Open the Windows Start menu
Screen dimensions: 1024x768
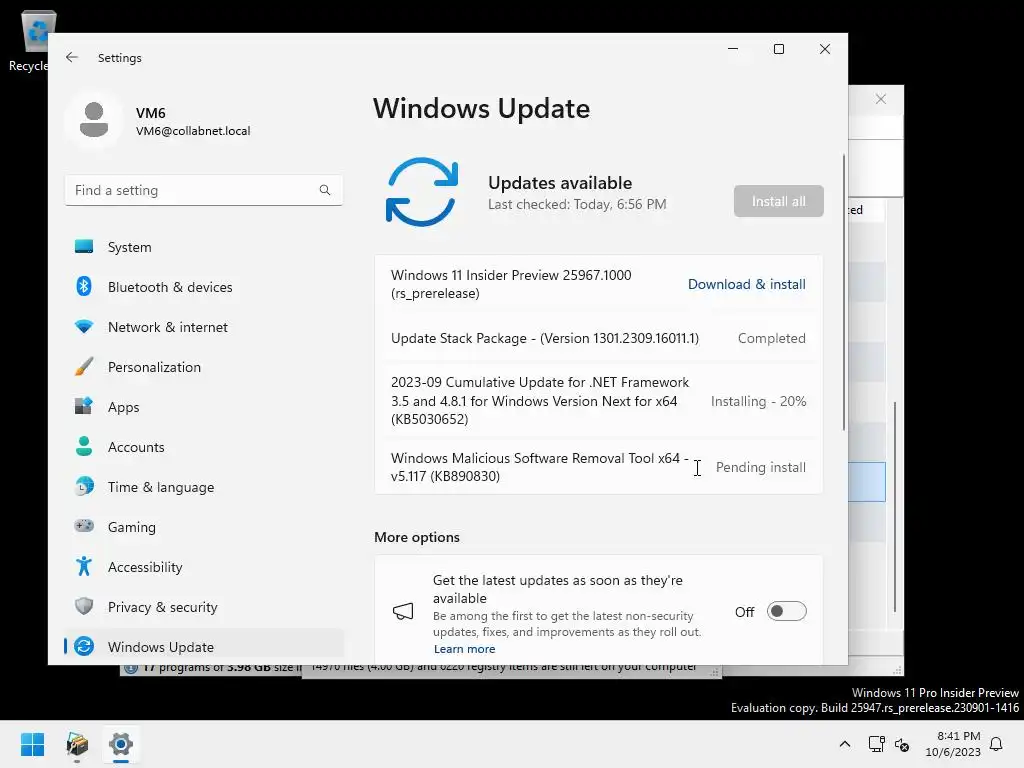coord(32,744)
